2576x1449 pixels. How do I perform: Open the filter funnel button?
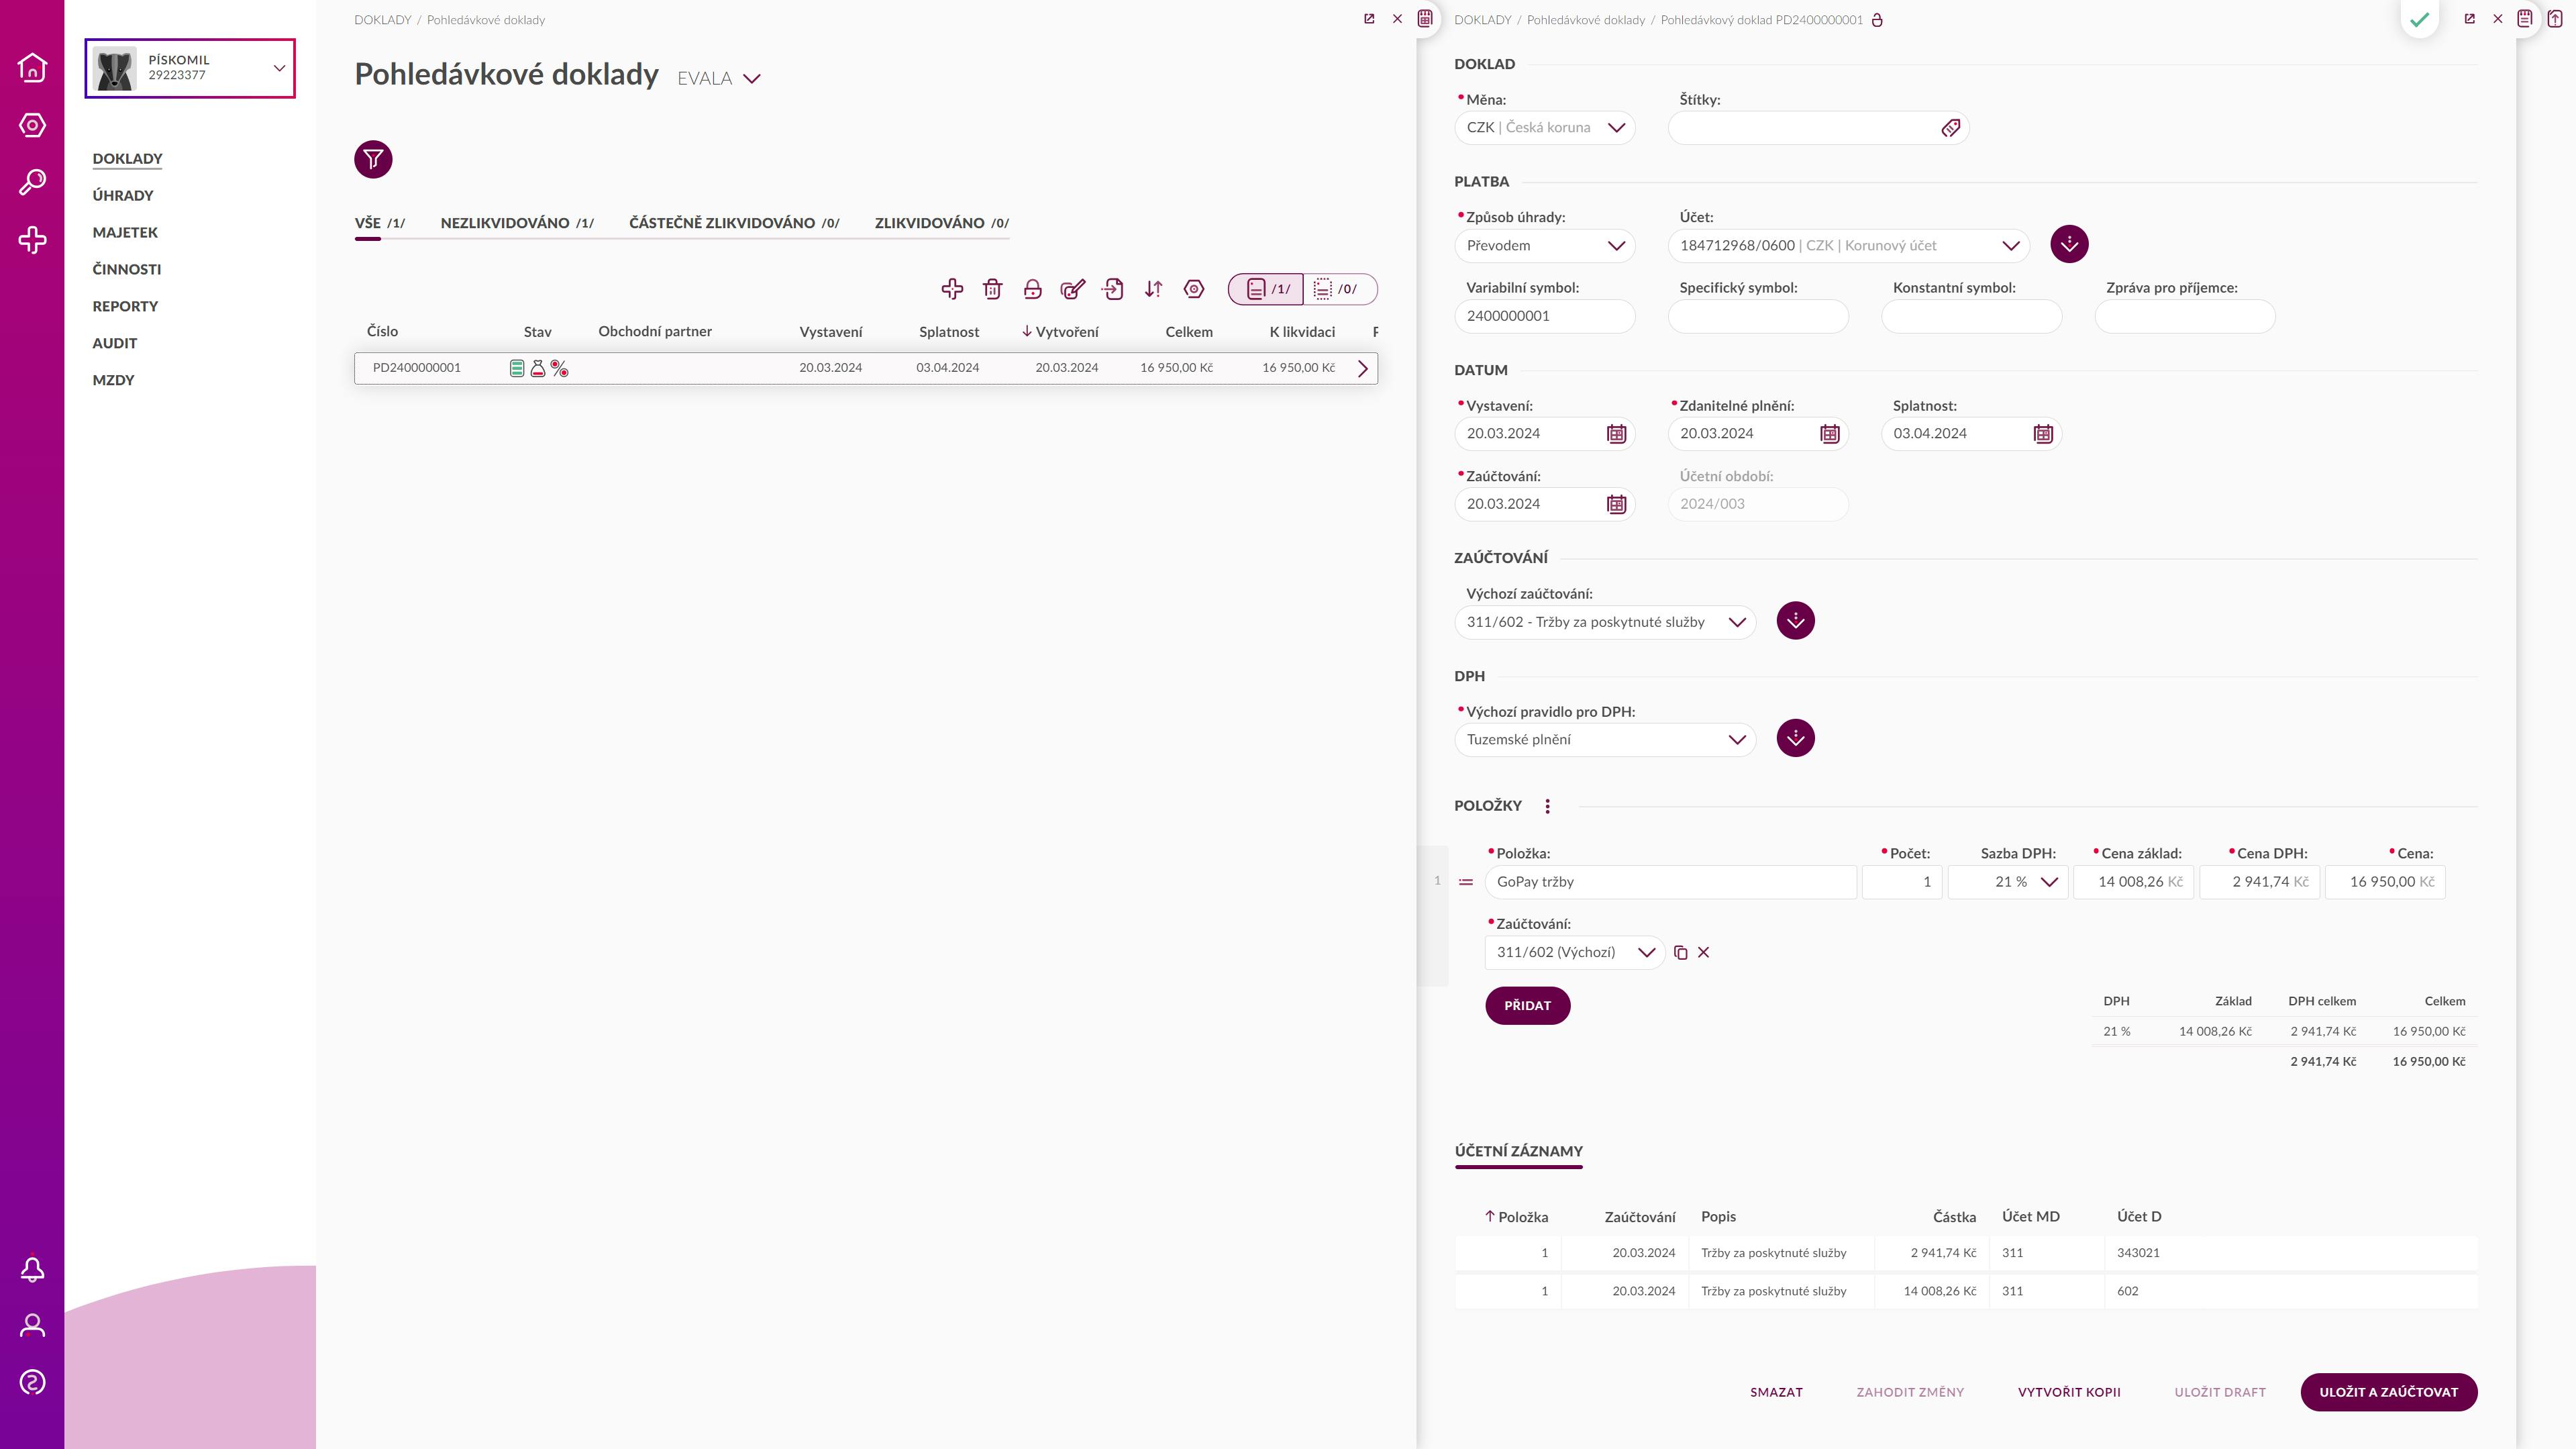click(373, 159)
